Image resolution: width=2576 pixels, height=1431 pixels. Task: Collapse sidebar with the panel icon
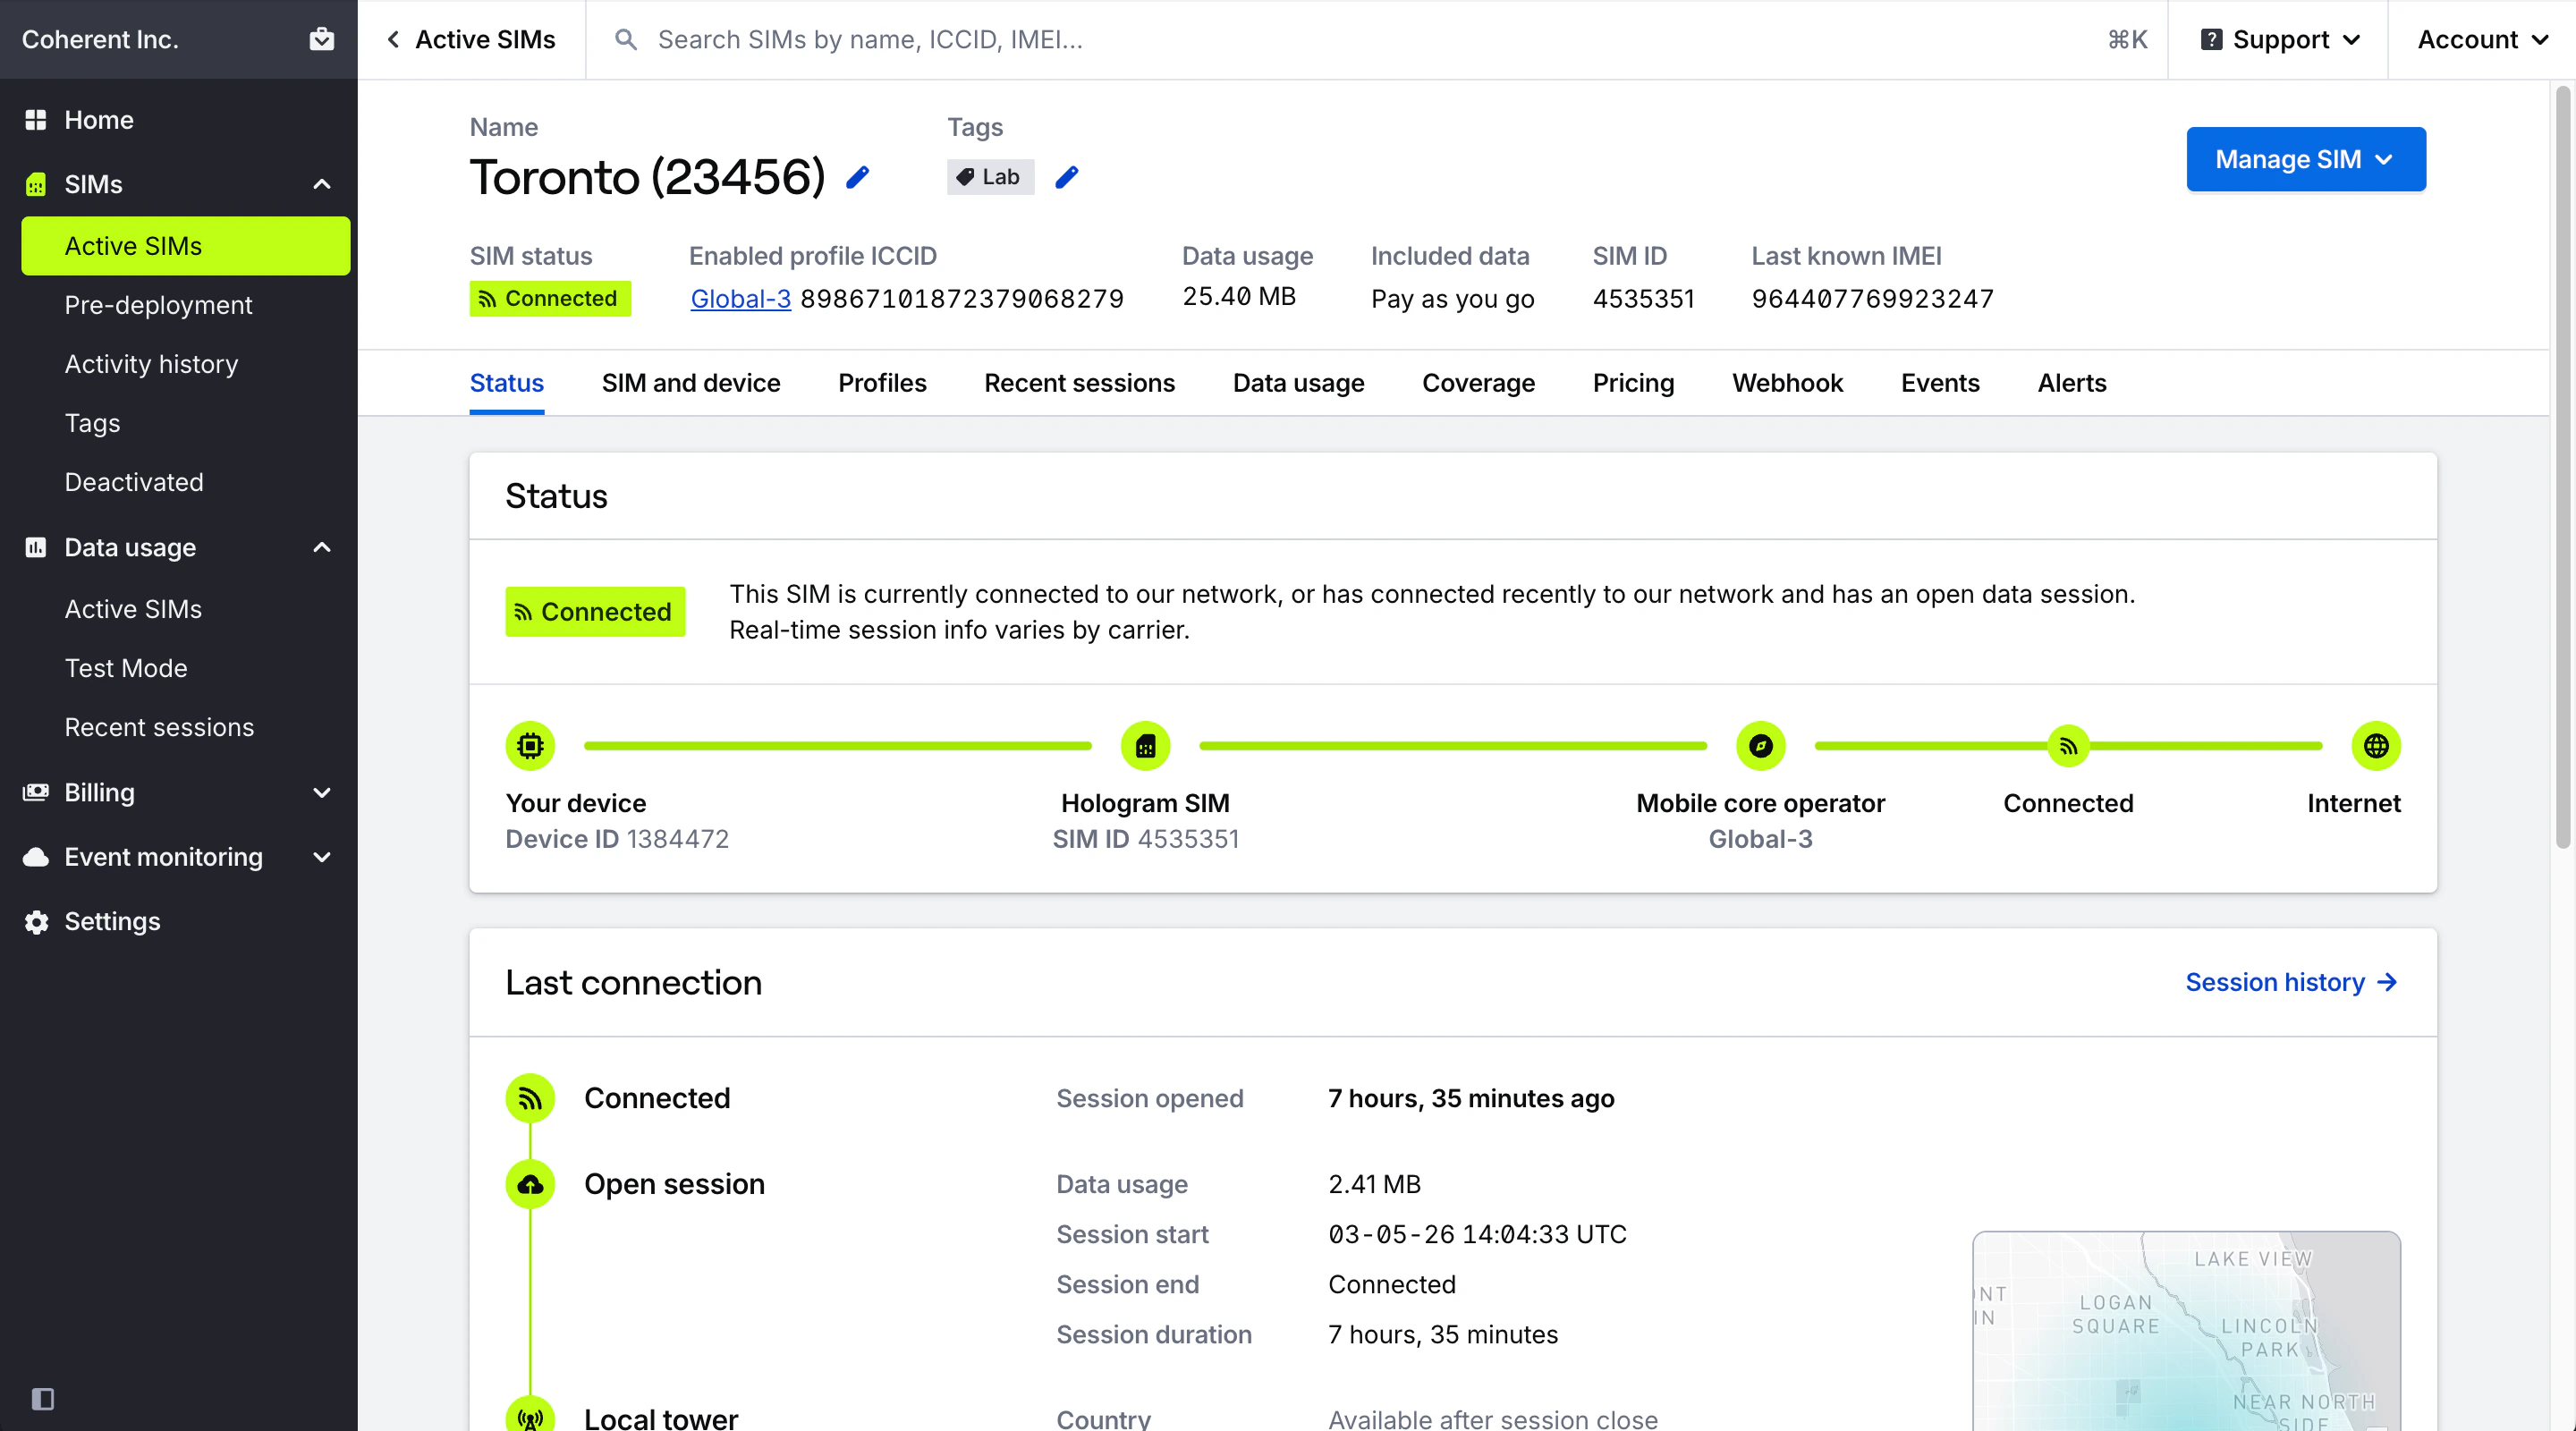[x=43, y=1398]
